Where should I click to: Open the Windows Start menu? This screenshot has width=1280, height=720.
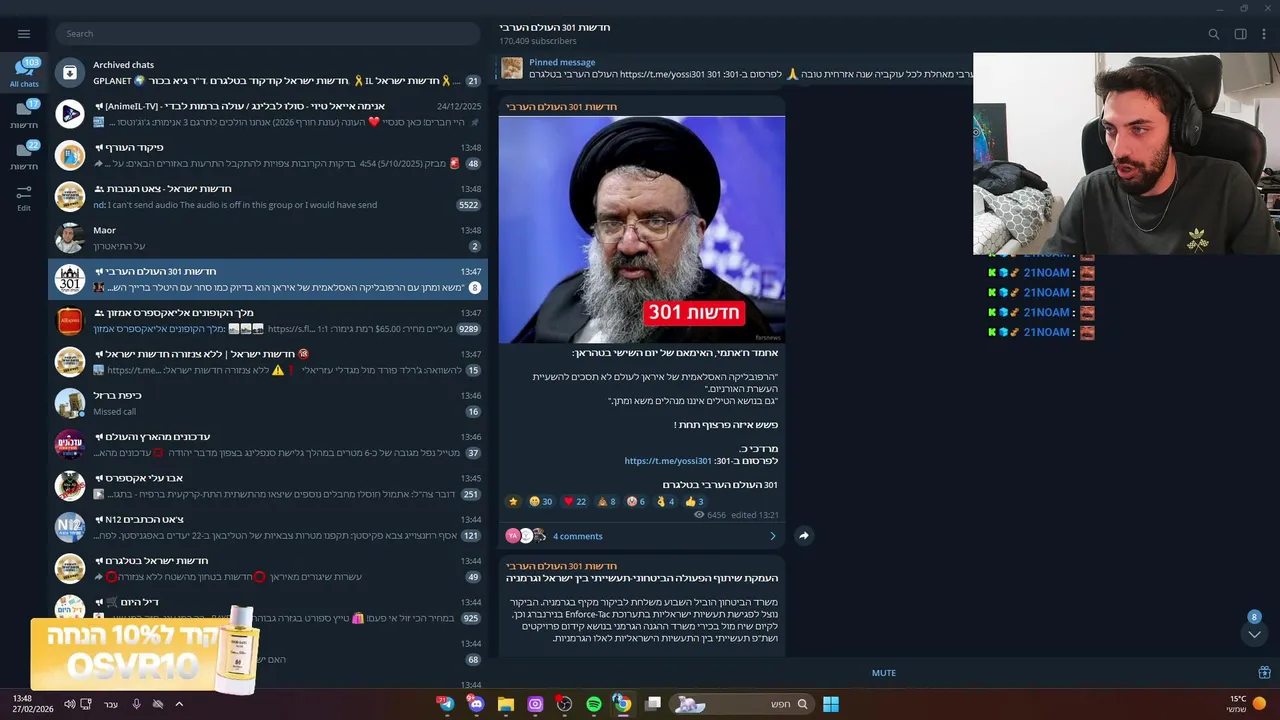pos(831,704)
